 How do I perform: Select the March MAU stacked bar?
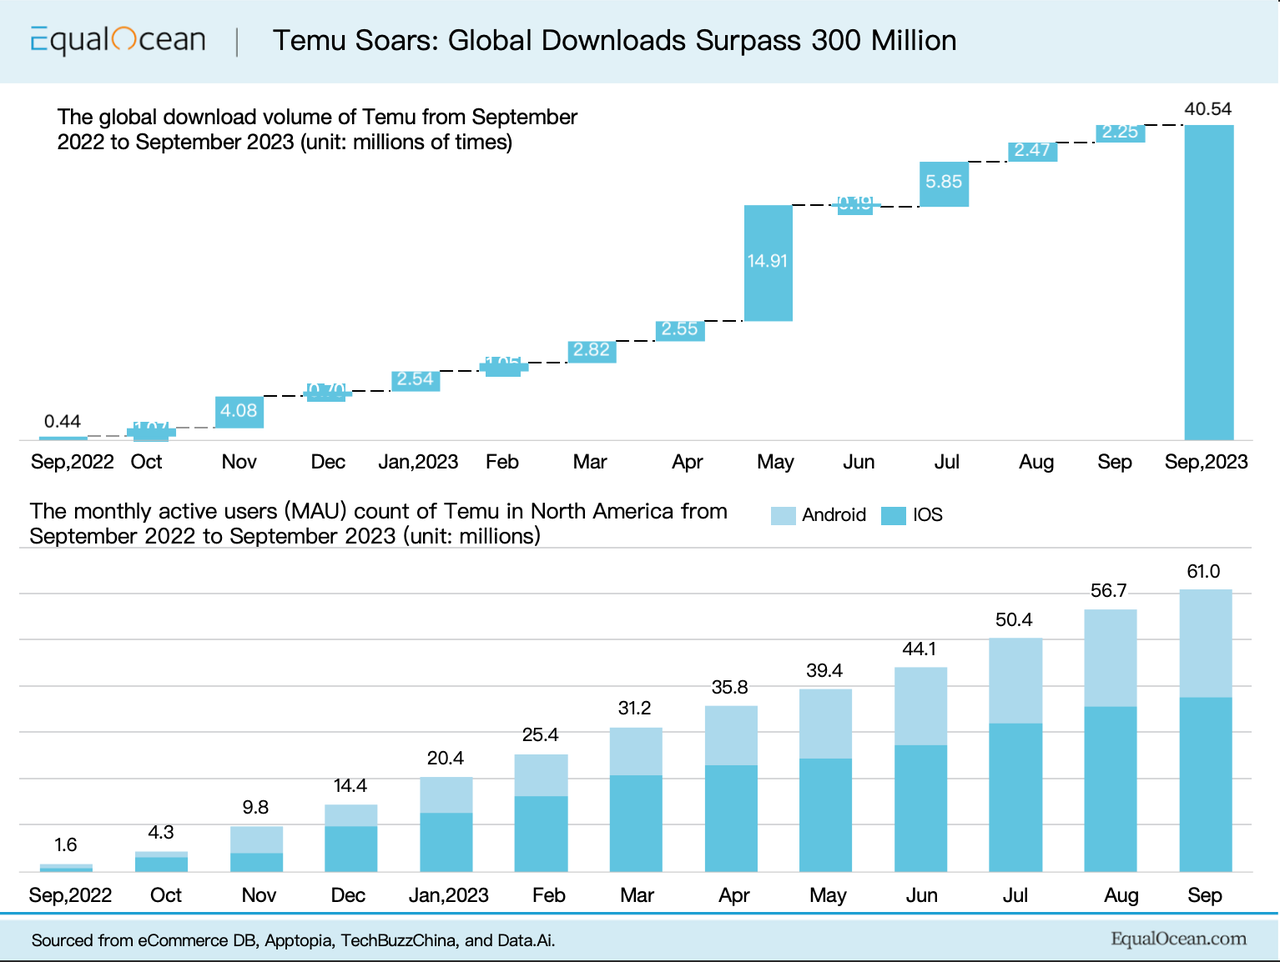tap(636, 799)
